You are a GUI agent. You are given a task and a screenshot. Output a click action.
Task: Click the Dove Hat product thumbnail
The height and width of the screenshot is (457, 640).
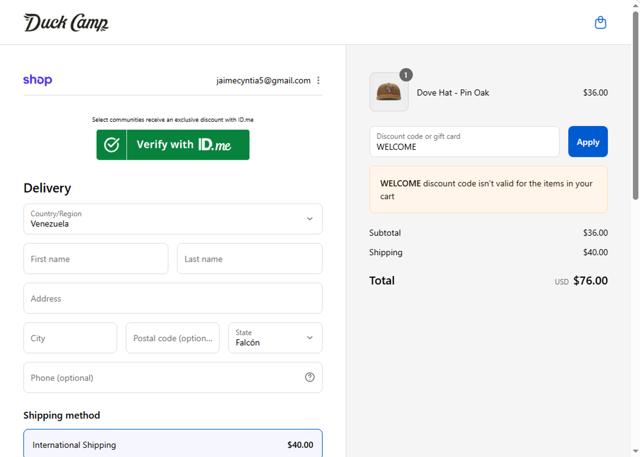tap(389, 92)
